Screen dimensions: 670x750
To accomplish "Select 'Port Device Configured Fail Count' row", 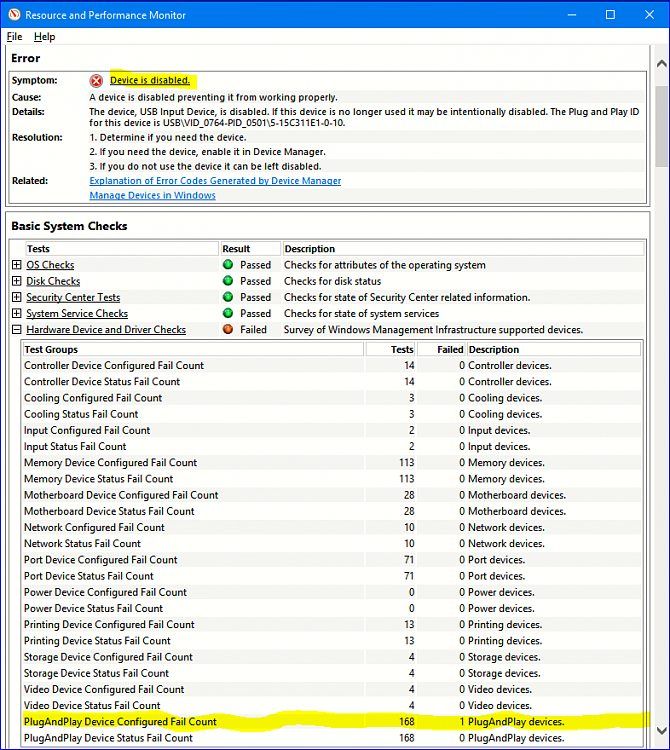I will (x=332, y=560).
